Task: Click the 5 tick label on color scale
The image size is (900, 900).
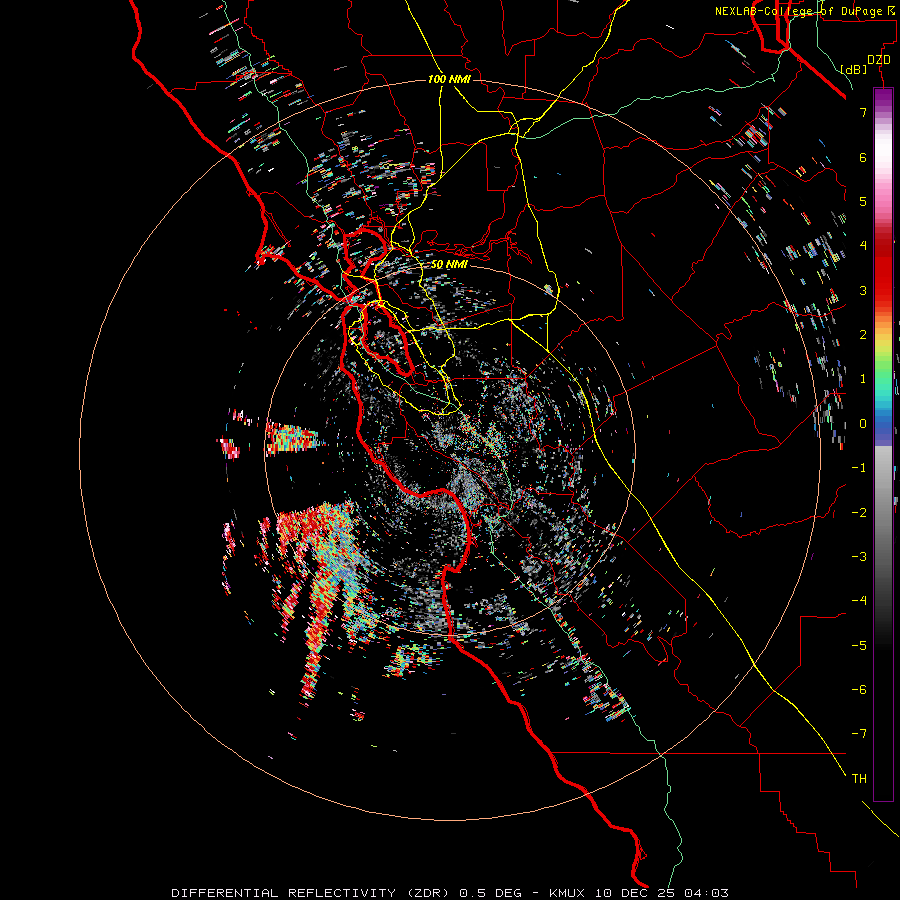Action: (x=863, y=201)
